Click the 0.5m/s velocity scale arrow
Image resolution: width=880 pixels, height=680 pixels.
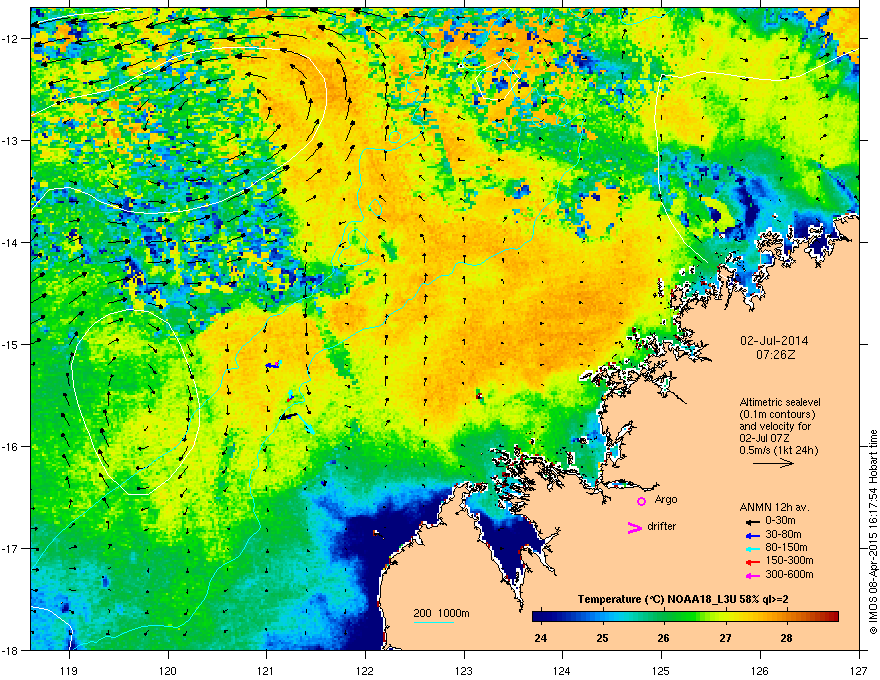(773, 463)
